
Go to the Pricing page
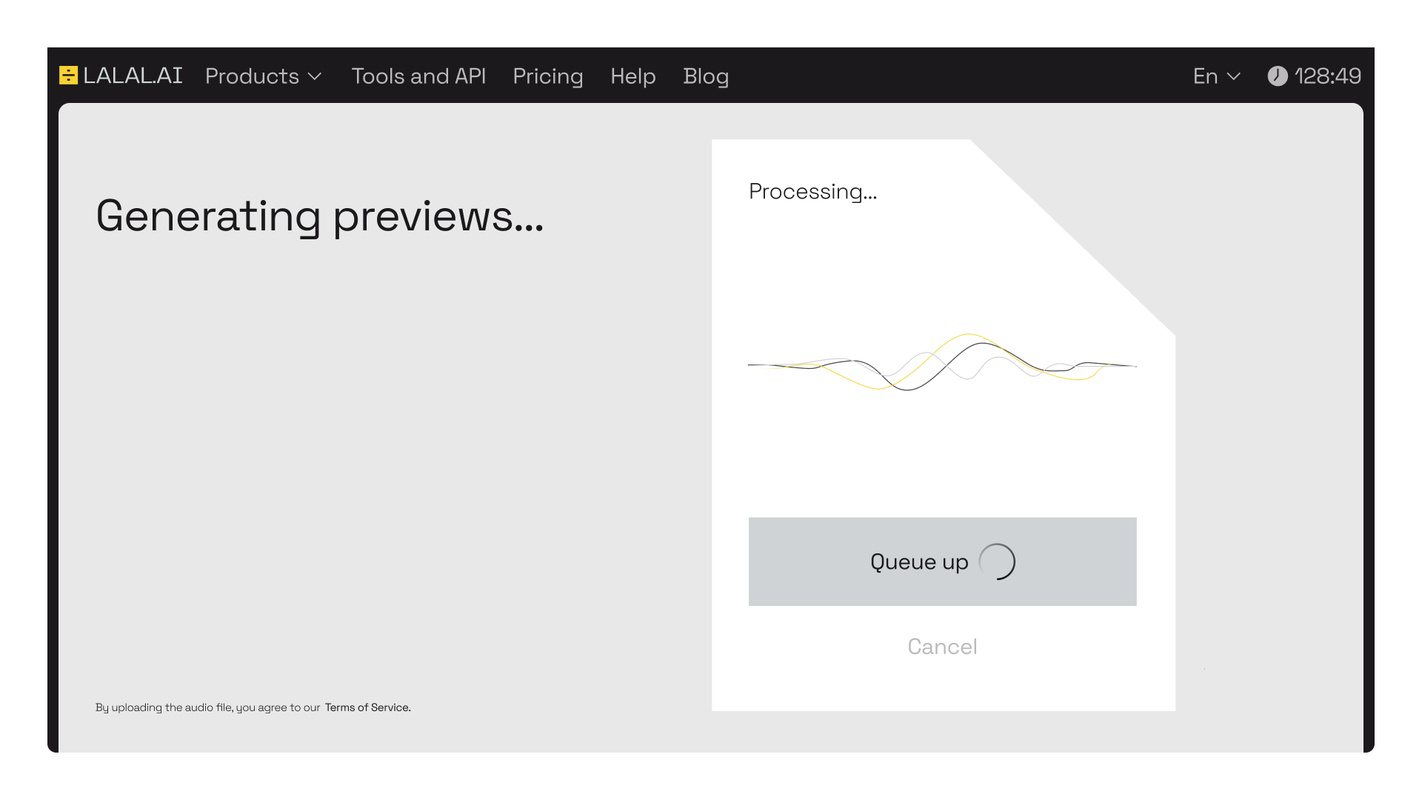pyautogui.click(x=548, y=76)
